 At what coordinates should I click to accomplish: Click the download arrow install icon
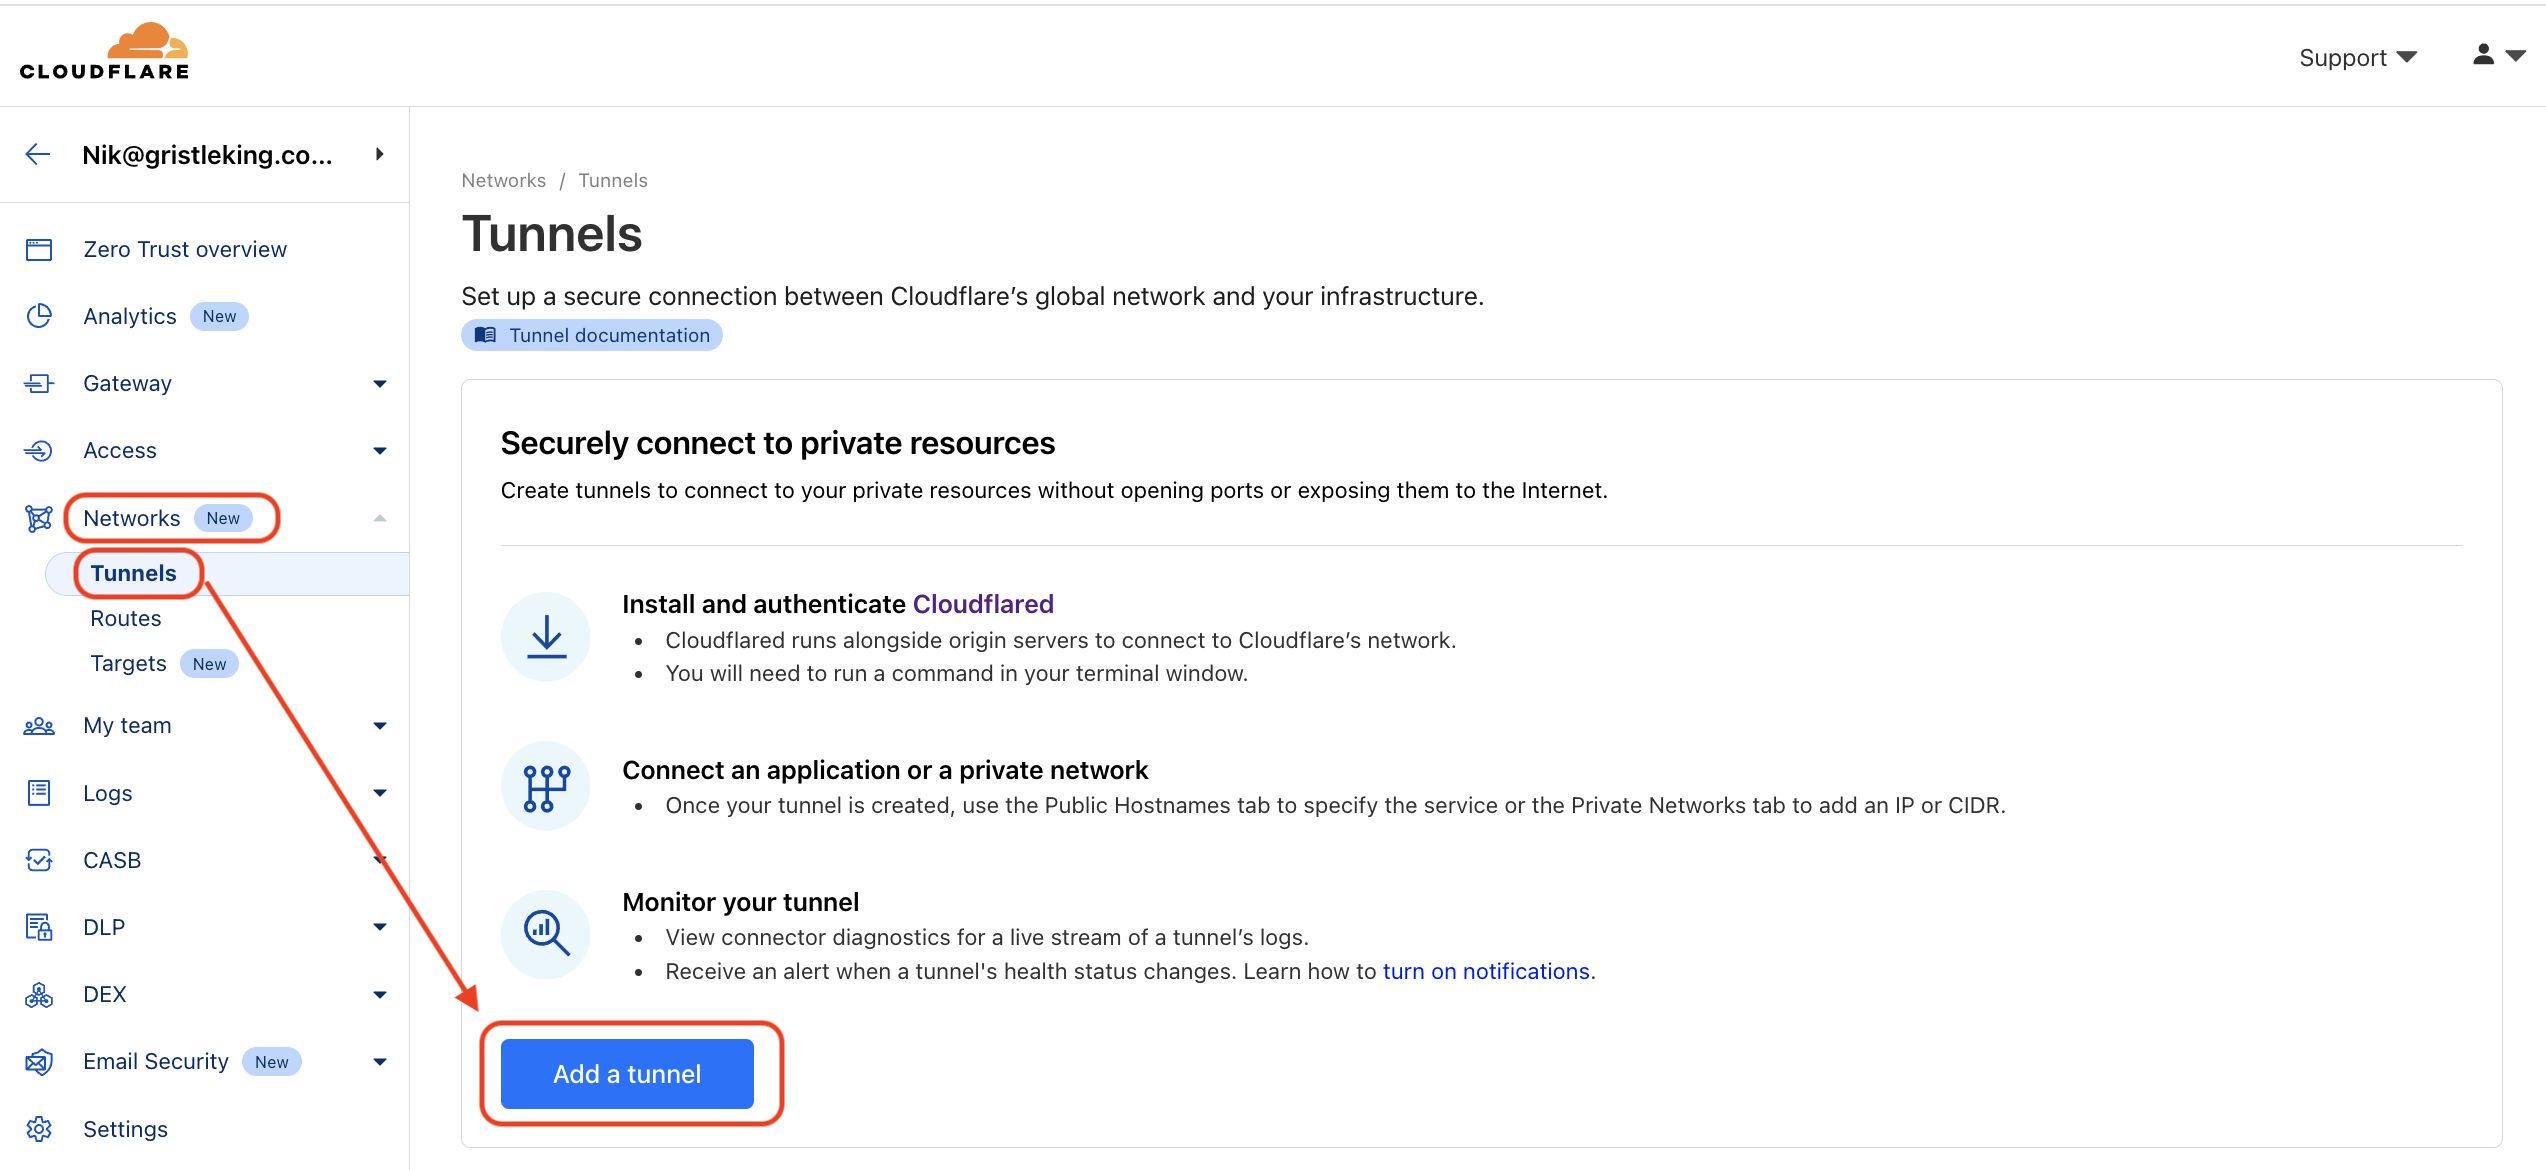click(x=546, y=637)
